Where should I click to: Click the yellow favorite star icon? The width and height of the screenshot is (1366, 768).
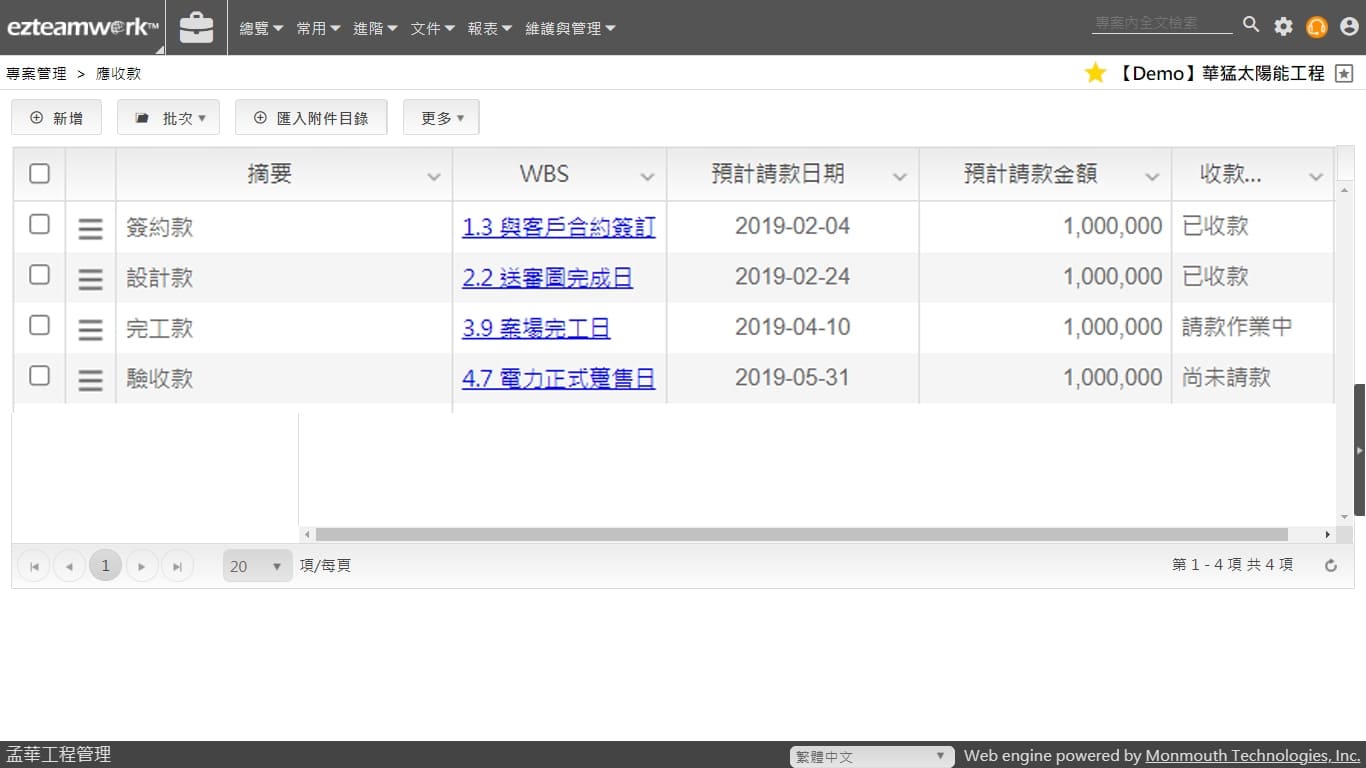pos(1096,73)
